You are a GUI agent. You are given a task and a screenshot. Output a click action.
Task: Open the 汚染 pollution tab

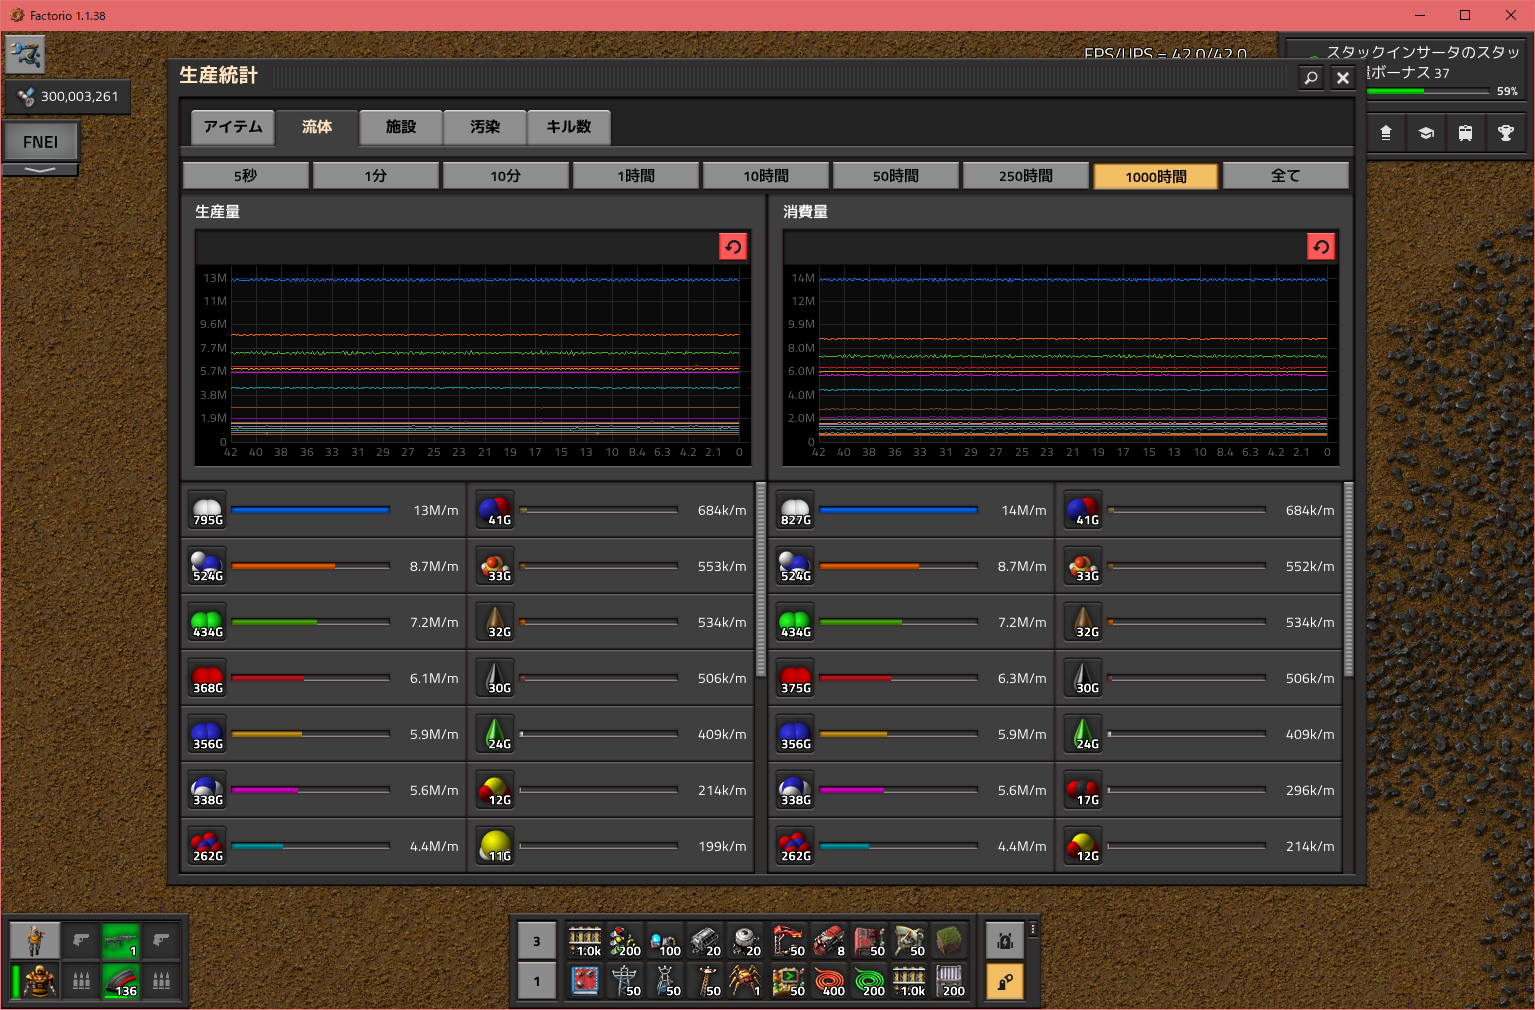coord(485,127)
